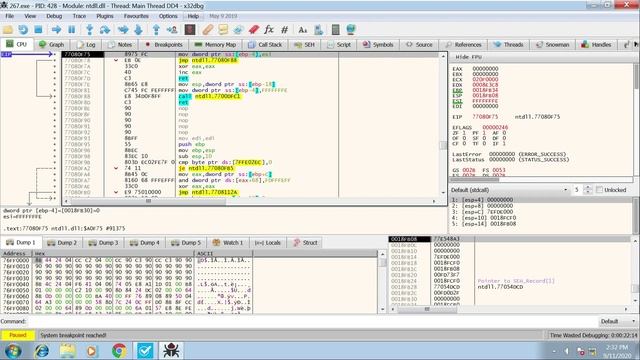Open the Calculator icon

tap(335, 29)
